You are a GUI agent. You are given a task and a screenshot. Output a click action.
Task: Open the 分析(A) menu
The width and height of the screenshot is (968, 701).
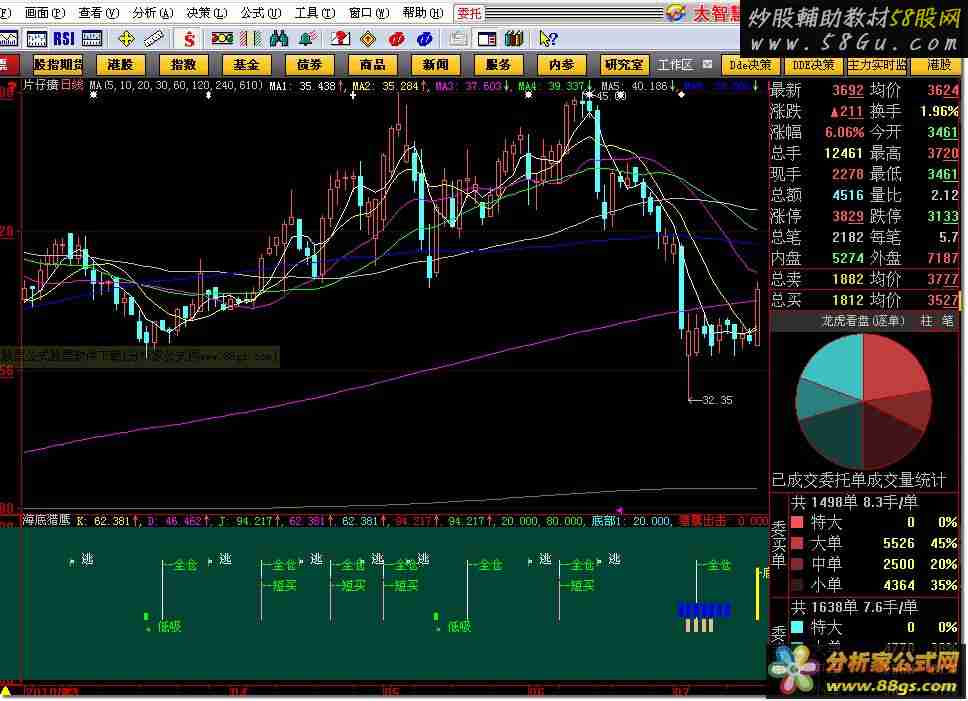151,13
